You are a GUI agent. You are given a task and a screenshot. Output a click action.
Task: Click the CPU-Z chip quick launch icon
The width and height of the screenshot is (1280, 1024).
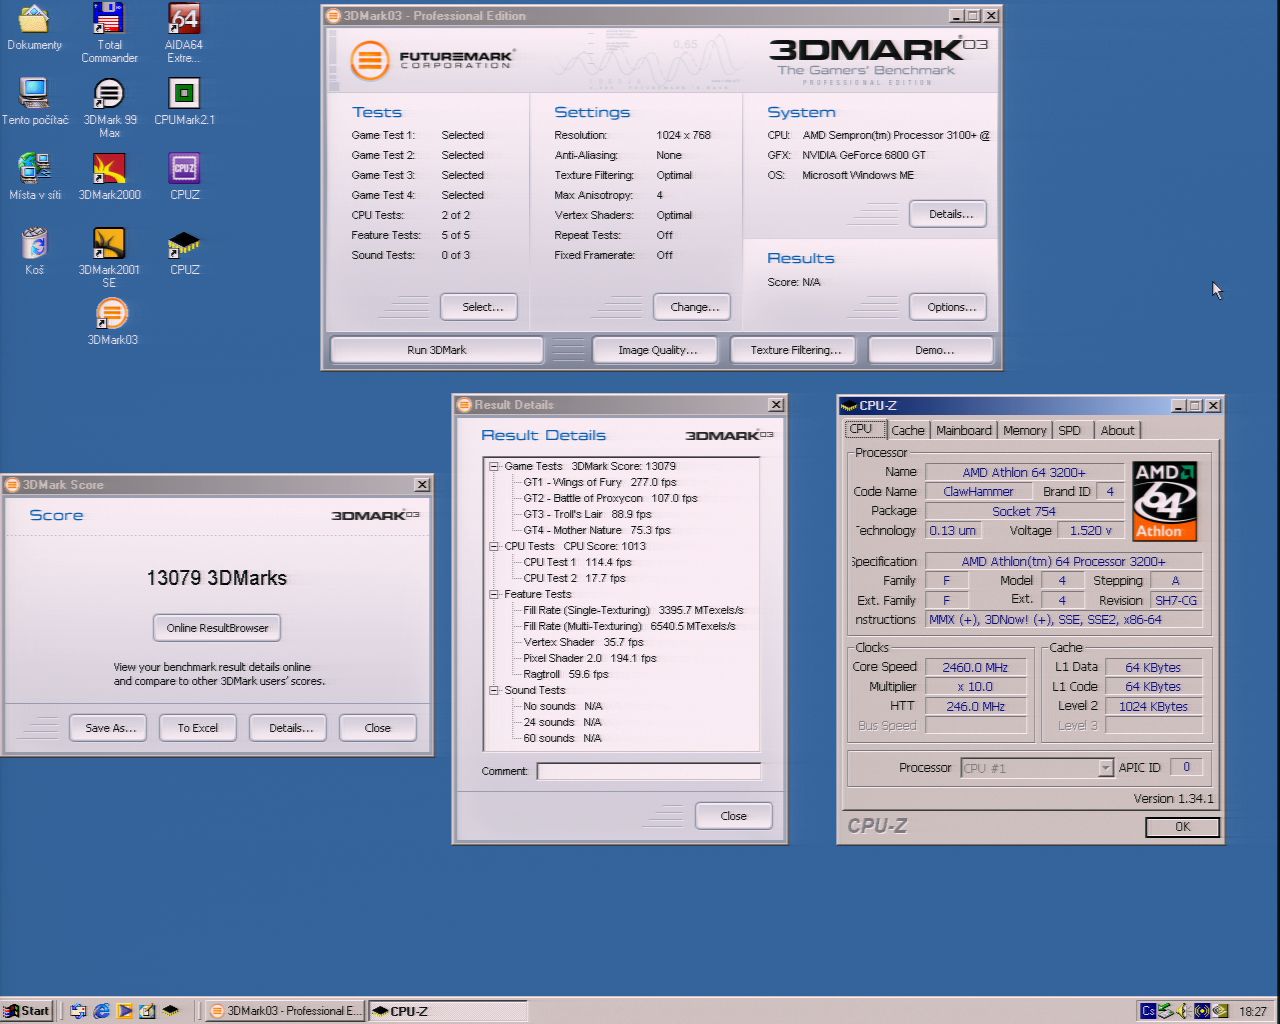point(170,1011)
